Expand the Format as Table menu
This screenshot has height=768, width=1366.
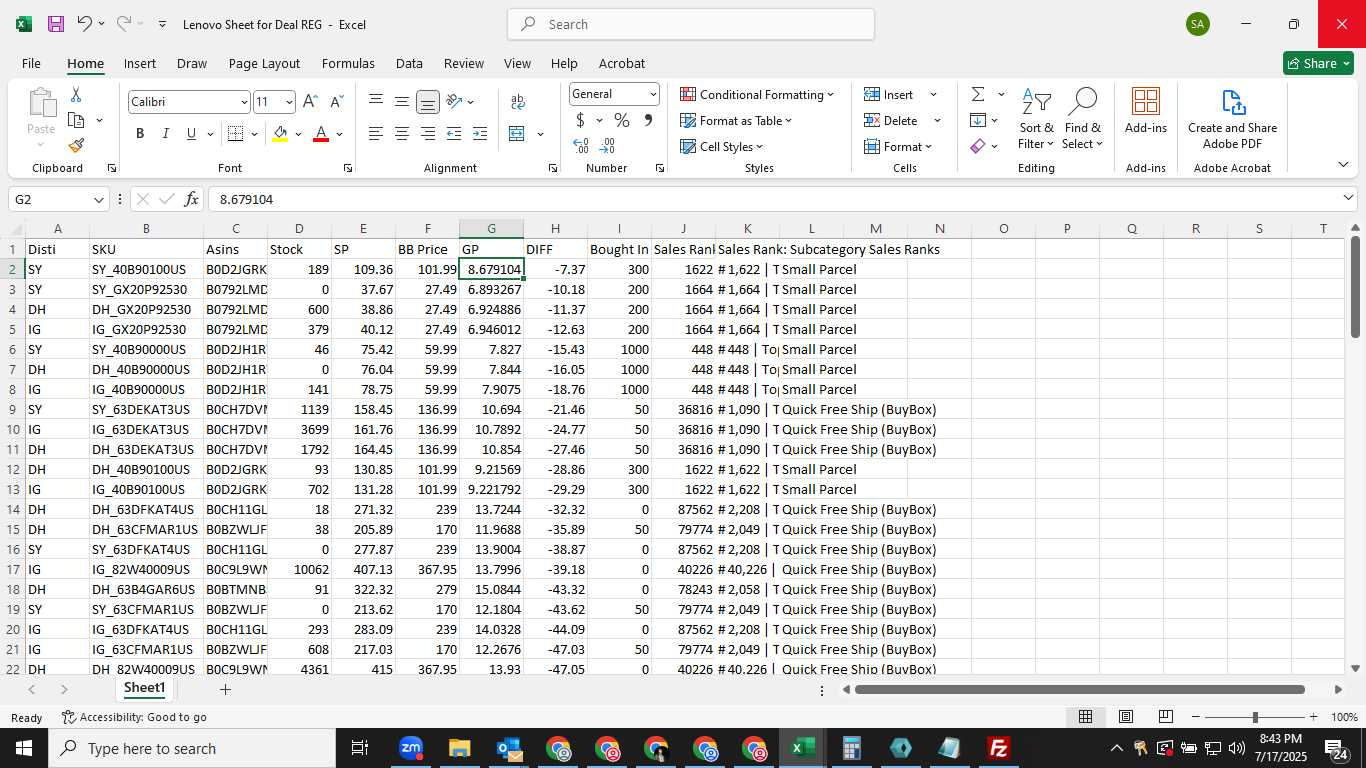point(736,120)
